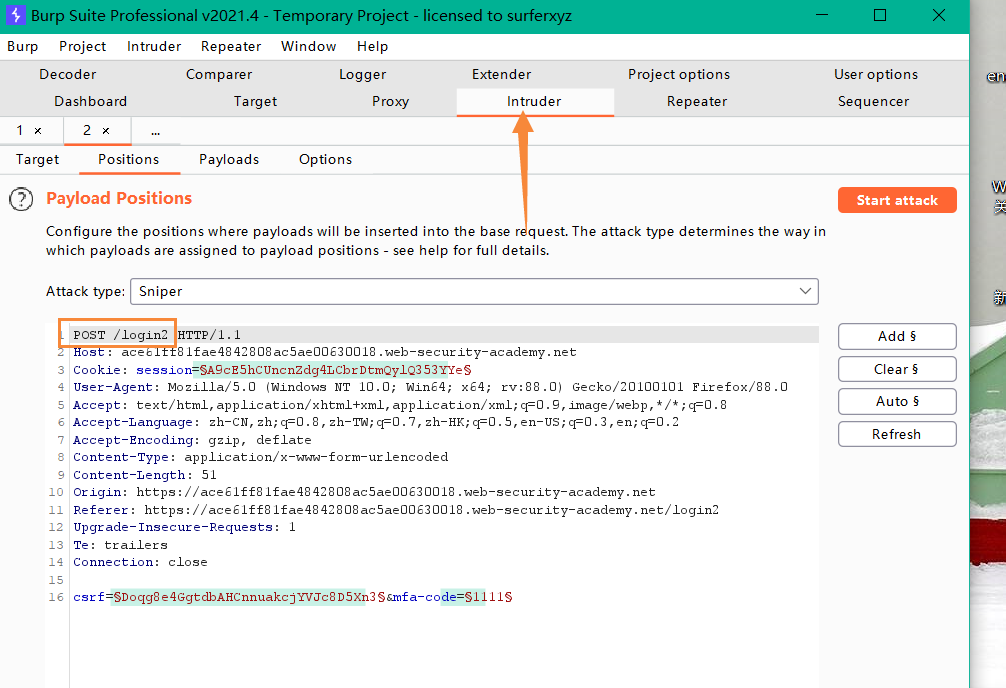Open the Project menu
The width and height of the screenshot is (1006, 688).
(82, 46)
